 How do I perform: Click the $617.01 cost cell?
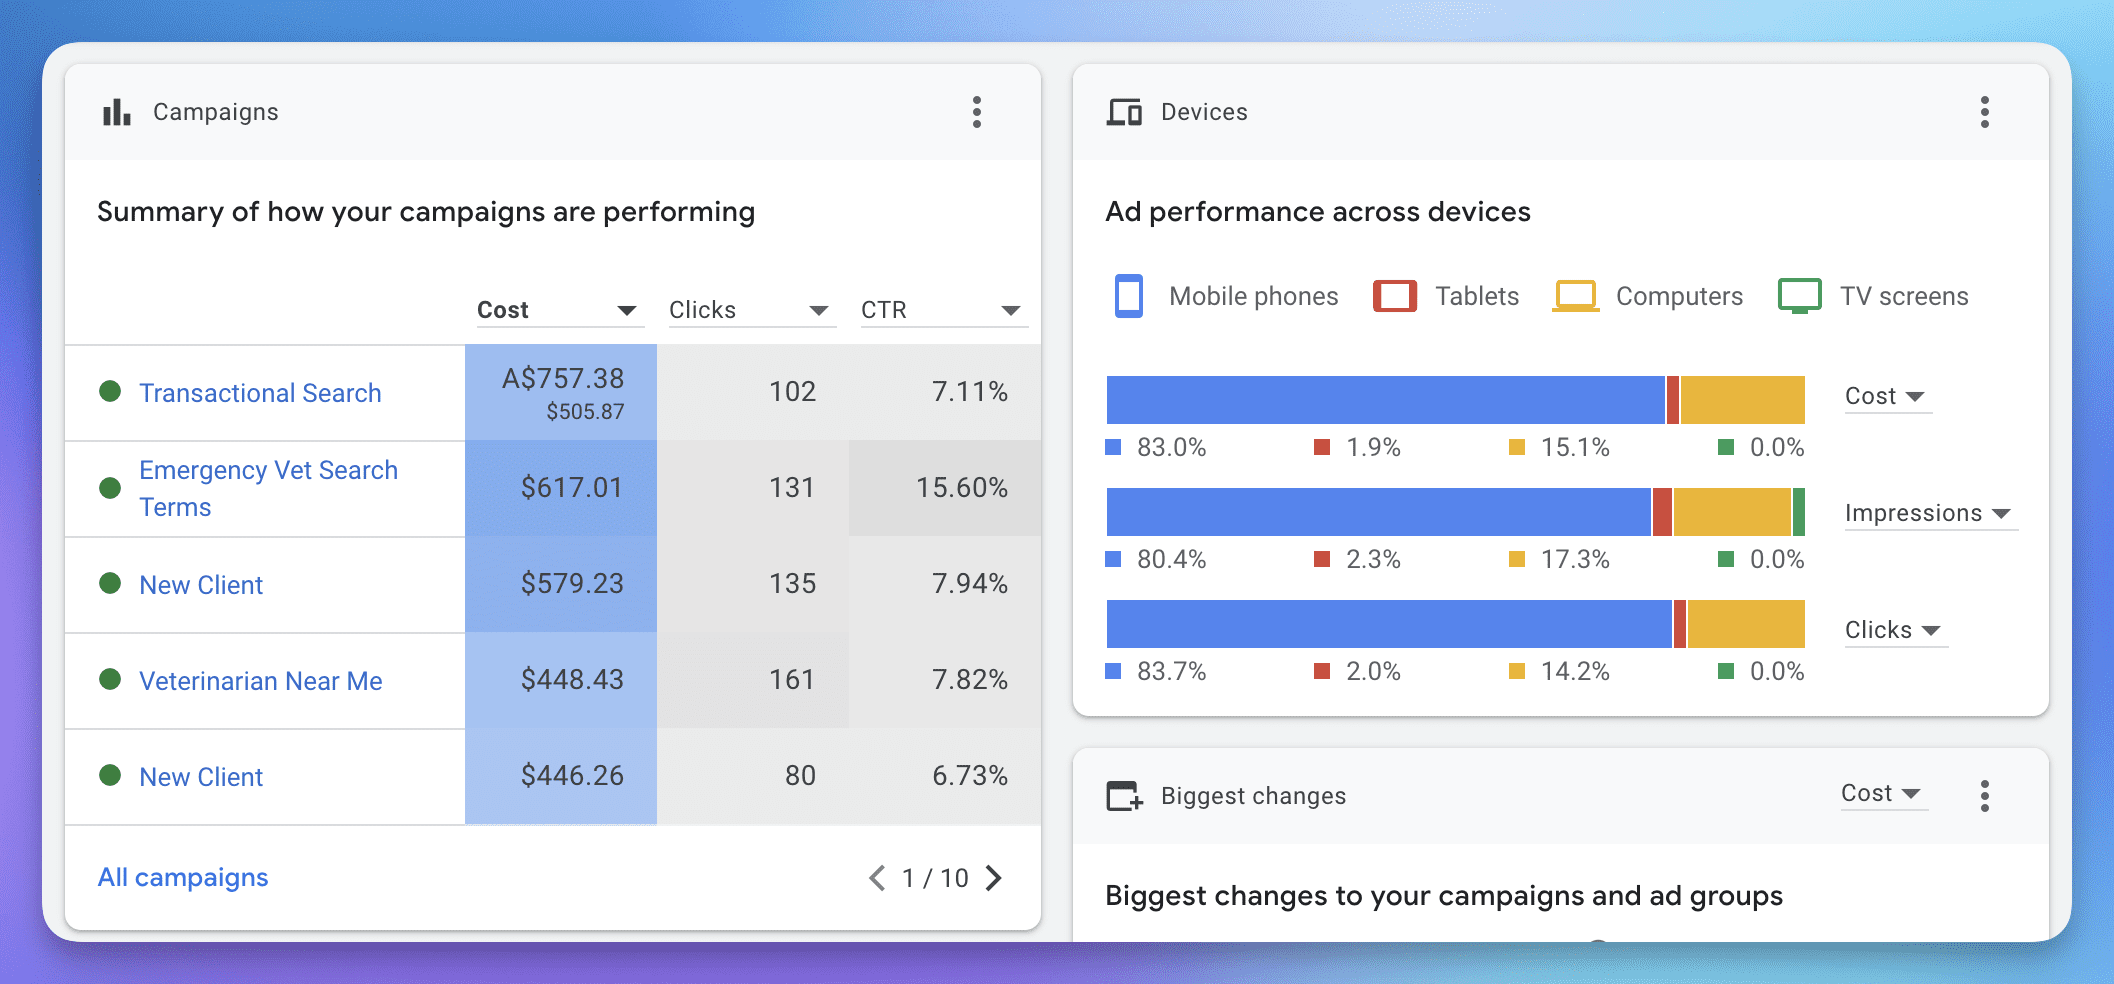(x=561, y=488)
